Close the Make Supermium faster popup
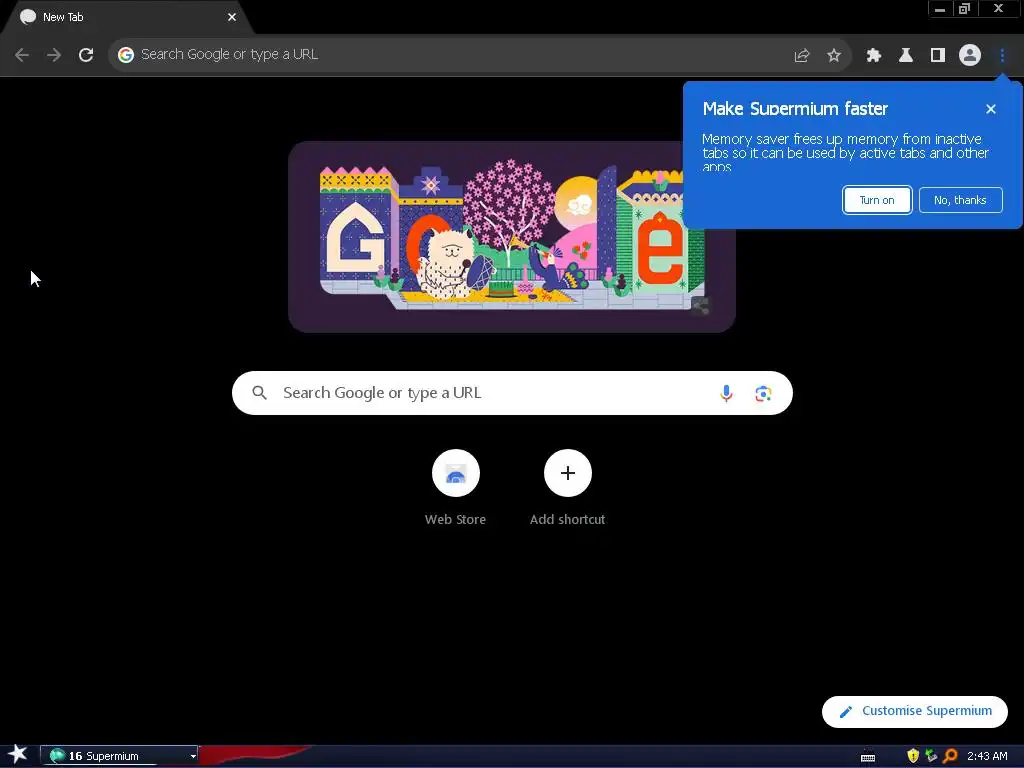The height and width of the screenshot is (768, 1024). pyautogui.click(x=991, y=109)
